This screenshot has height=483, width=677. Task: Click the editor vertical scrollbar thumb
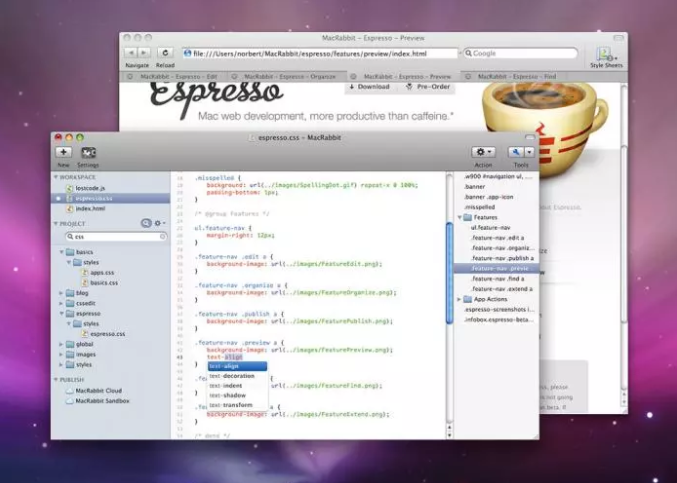(449, 273)
